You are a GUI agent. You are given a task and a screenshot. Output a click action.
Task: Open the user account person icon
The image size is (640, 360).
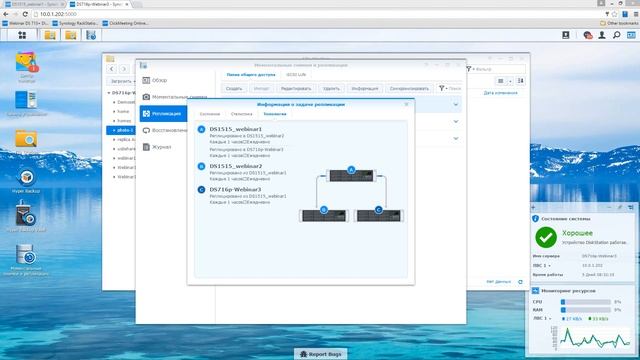coord(602,36)
